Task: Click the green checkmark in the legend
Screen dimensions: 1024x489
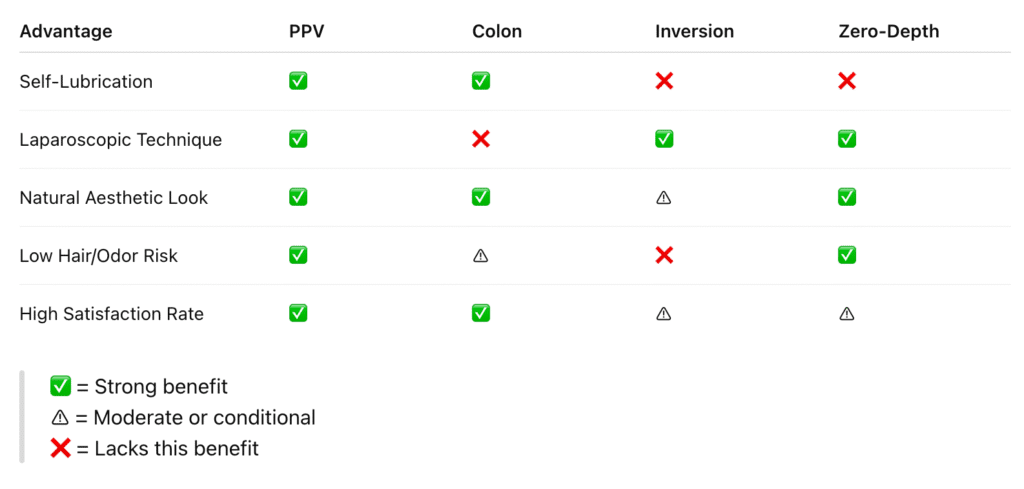Action: click(x=60, y=386)
